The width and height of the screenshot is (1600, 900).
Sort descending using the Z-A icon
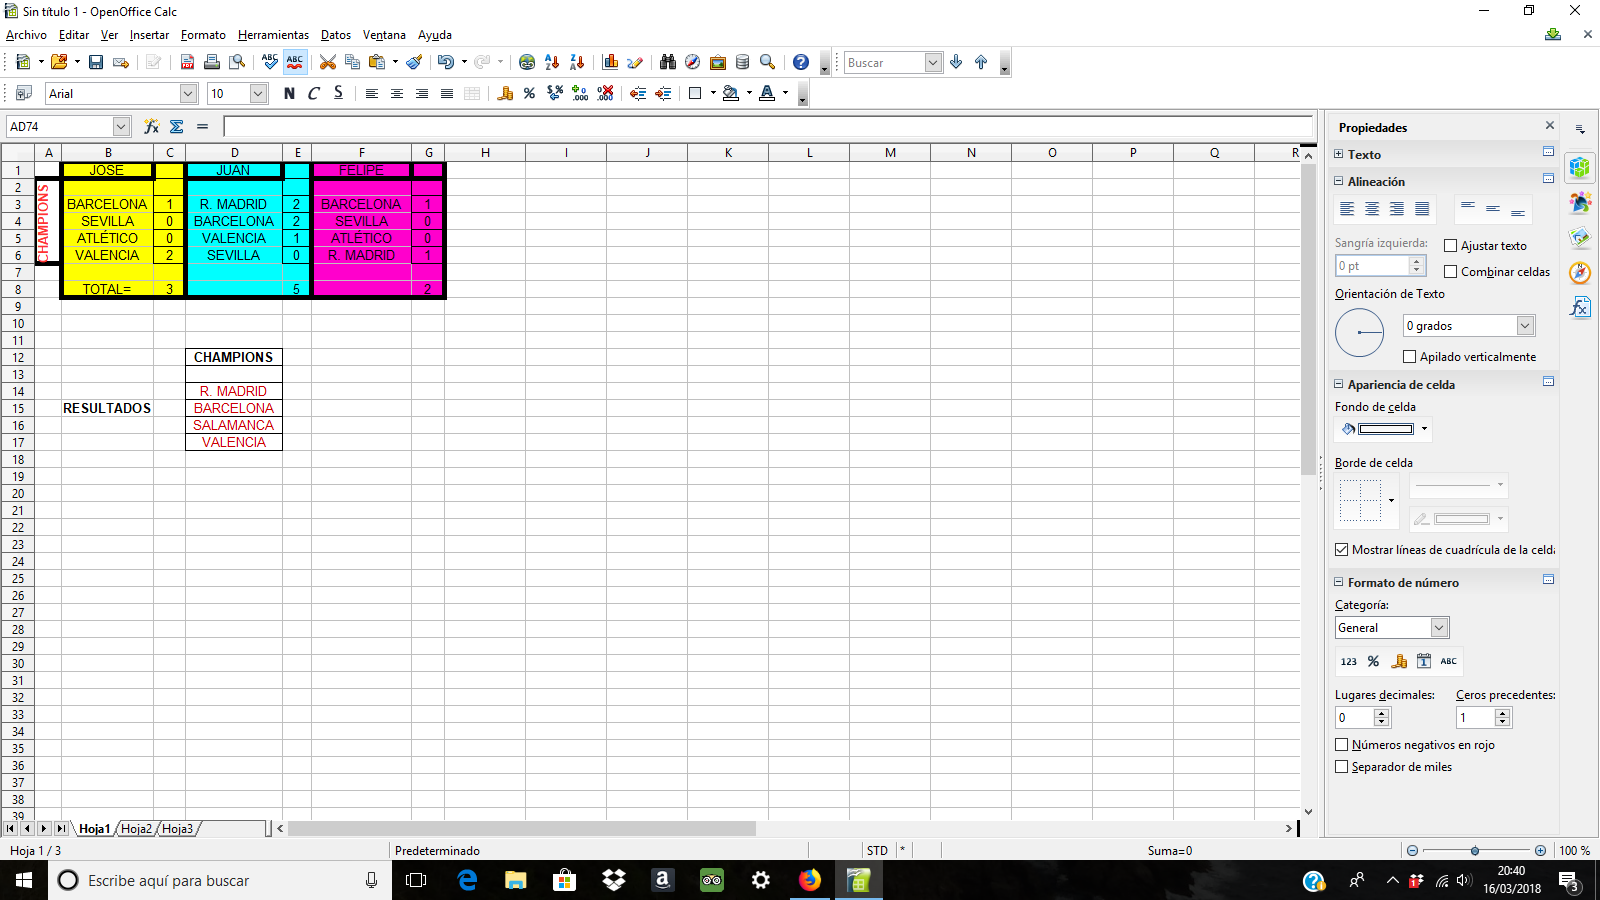577,62
